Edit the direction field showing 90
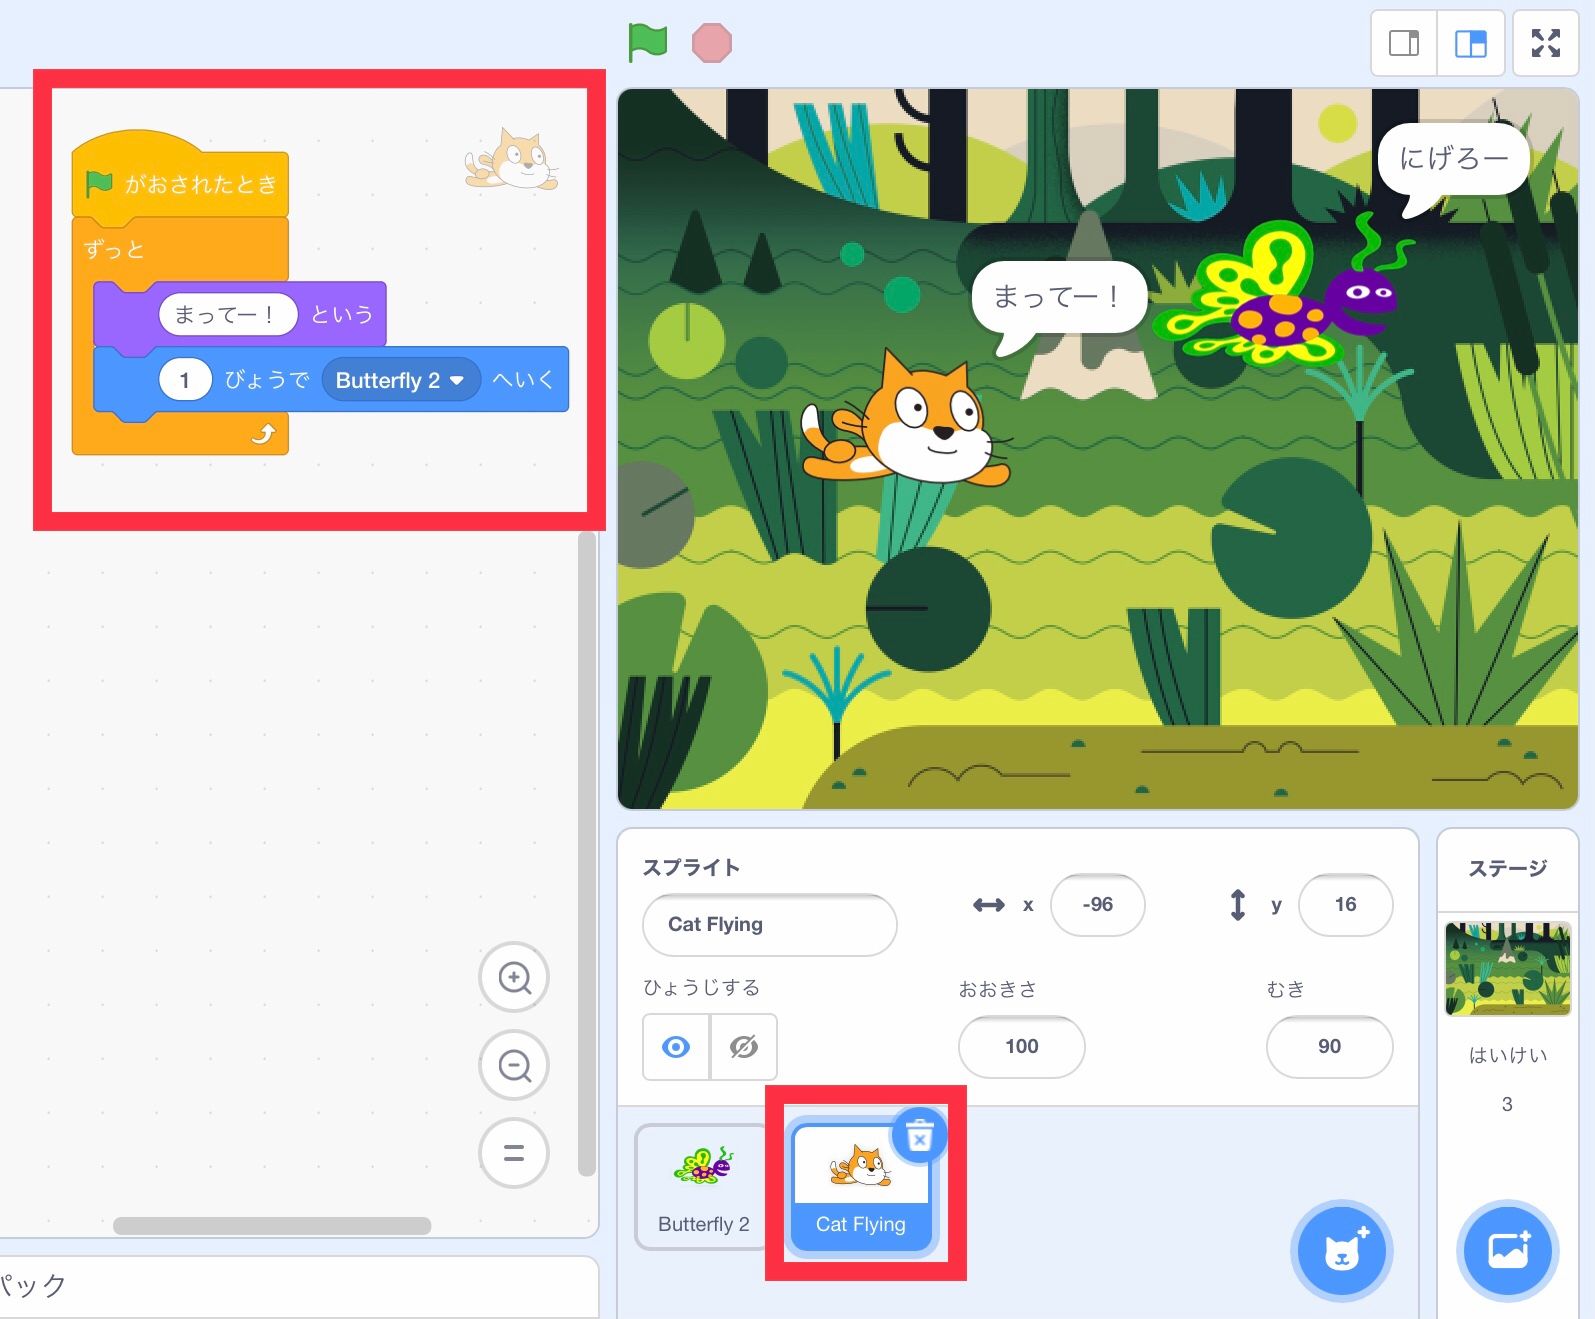 click(1329, 1047)
